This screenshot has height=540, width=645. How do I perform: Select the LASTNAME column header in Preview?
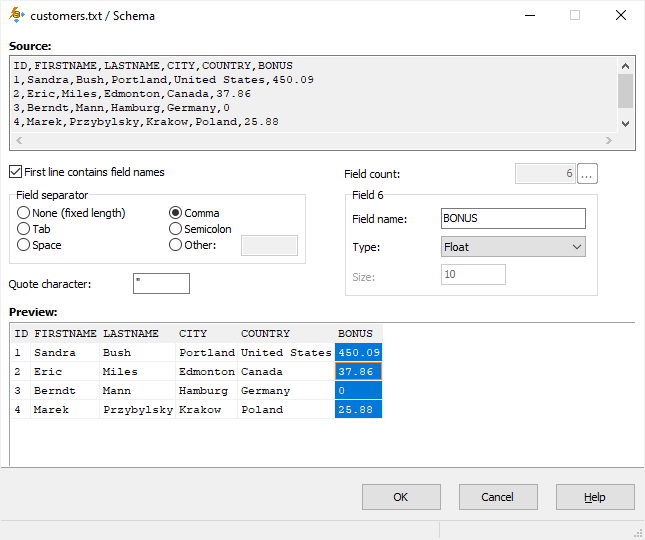137,334
